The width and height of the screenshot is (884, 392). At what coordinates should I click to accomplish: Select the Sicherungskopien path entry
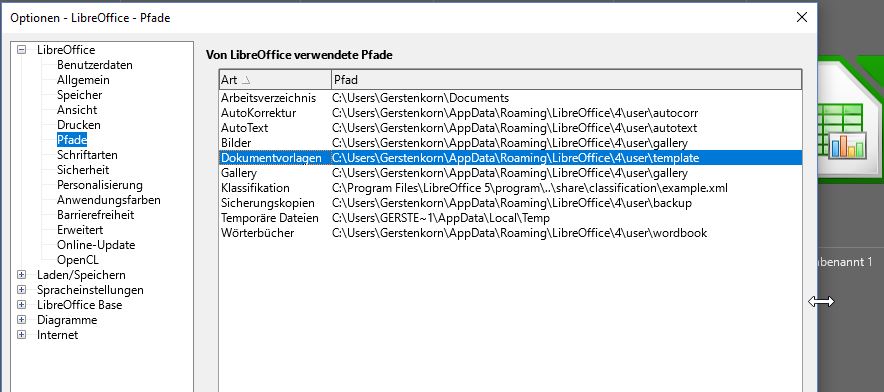pyautogui.click(x=510, y=203)
